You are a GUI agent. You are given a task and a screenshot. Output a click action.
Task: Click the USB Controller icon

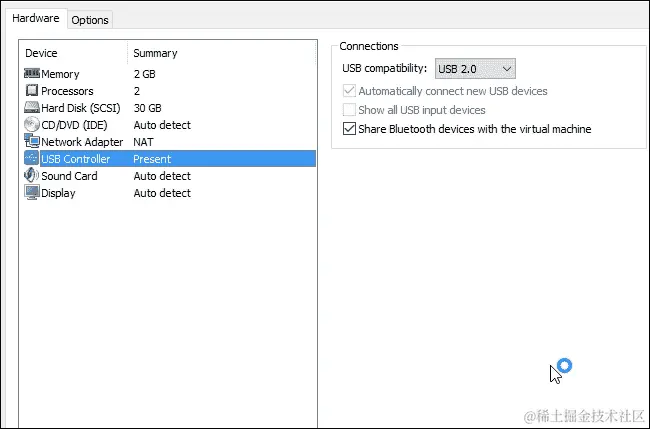pyautogui.click(x=32, y=158)
